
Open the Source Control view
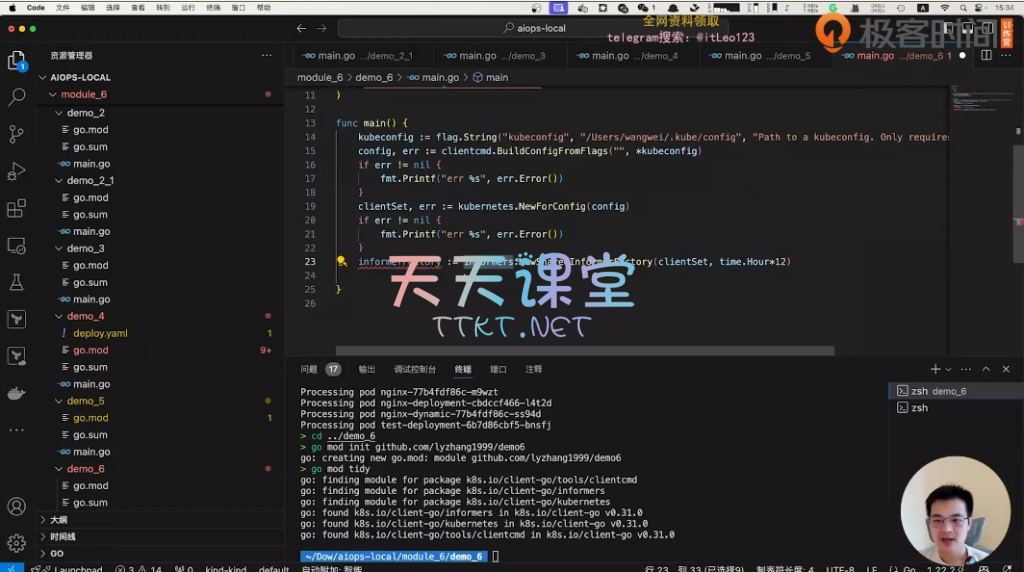coord(16,134)
